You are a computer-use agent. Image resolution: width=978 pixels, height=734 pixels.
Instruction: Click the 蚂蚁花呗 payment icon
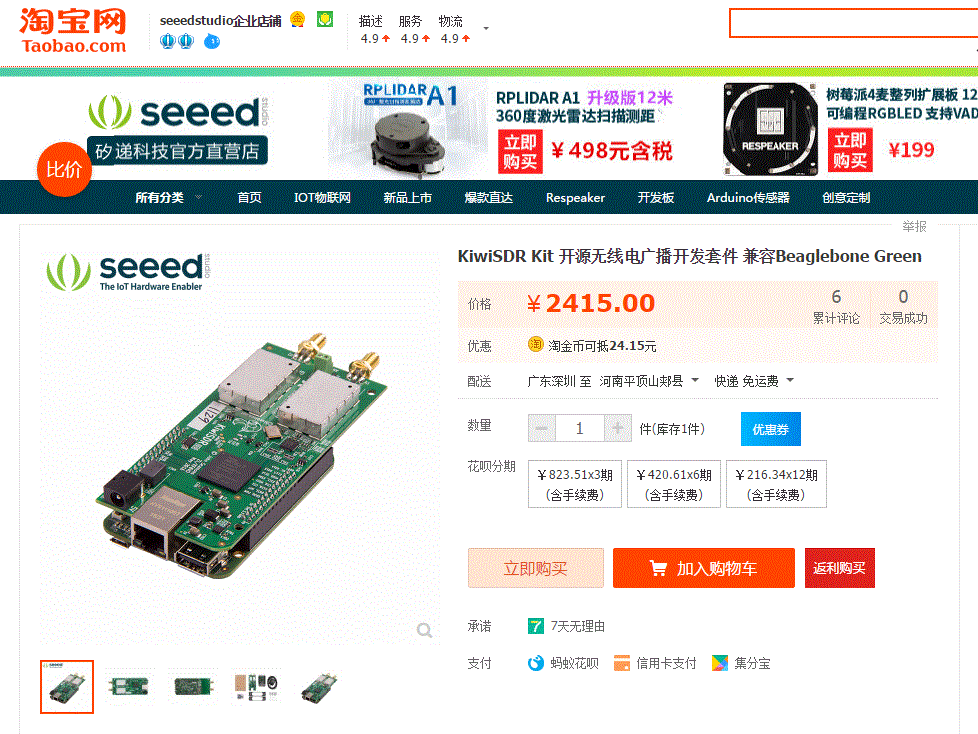coord(536,664)
